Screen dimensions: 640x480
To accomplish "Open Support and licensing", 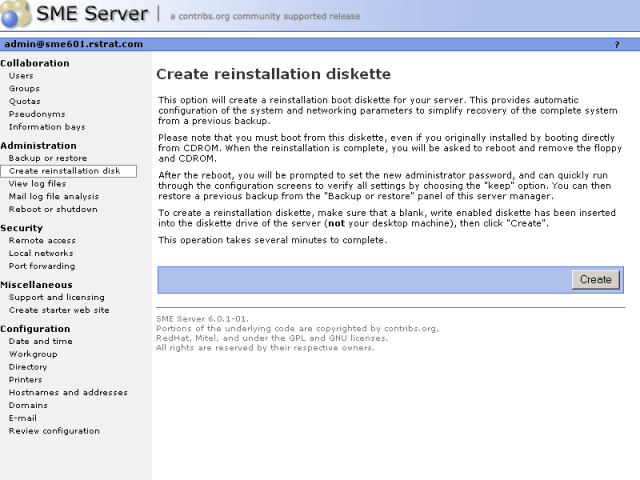I will (57, 297).
